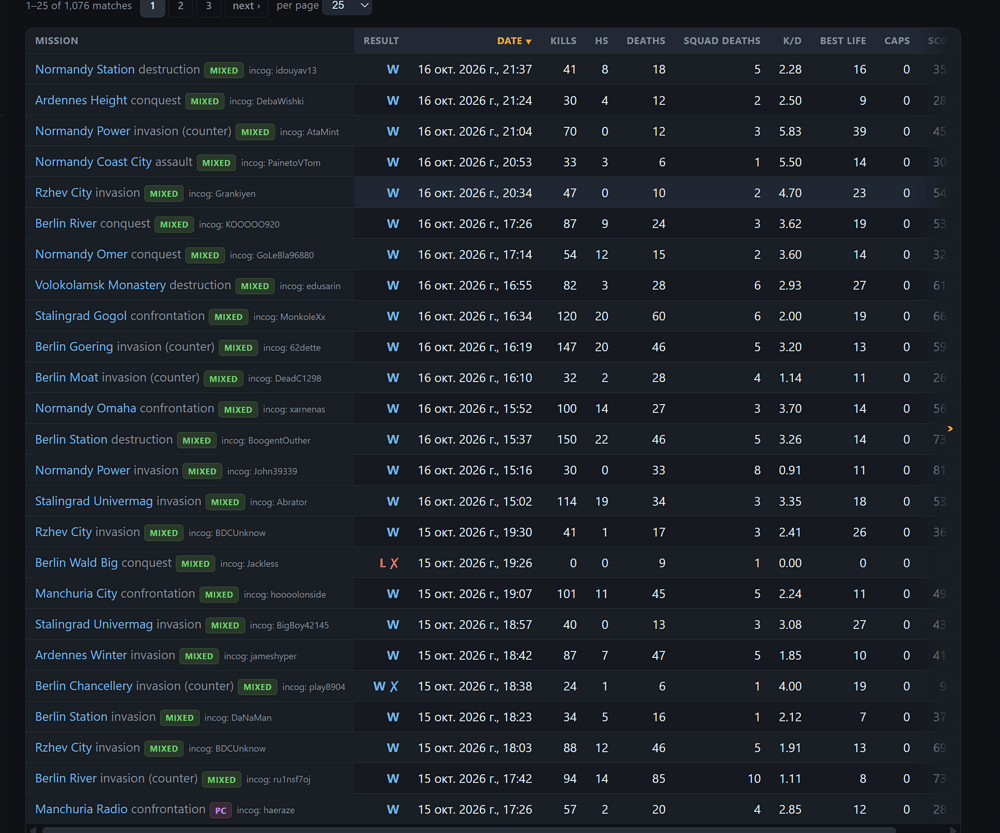The height and width of the screenshot is (833, 1000).
Task: Sort by the BEST LIFE column header
Action: (843, 41)
